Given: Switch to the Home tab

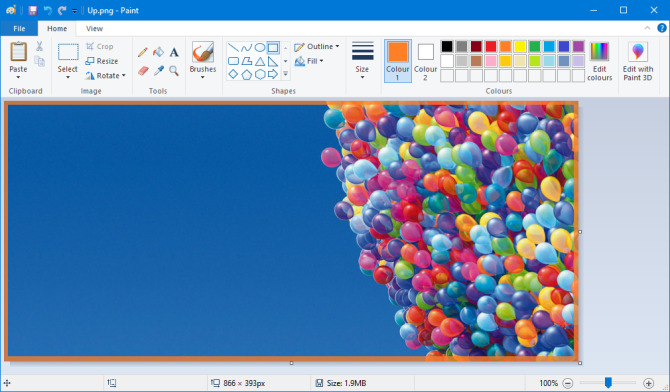Looking at the screenshot, I should click(x=57, y=28).
